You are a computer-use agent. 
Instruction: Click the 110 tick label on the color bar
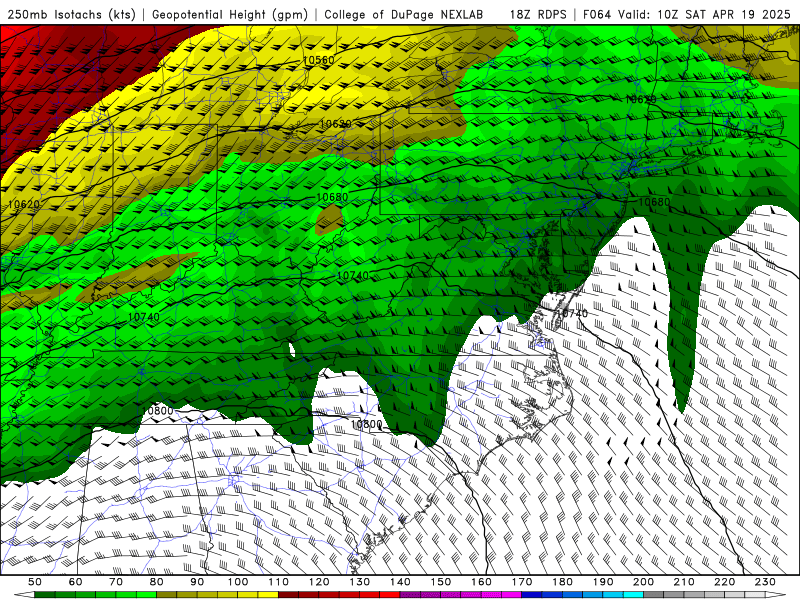(279, 582)
